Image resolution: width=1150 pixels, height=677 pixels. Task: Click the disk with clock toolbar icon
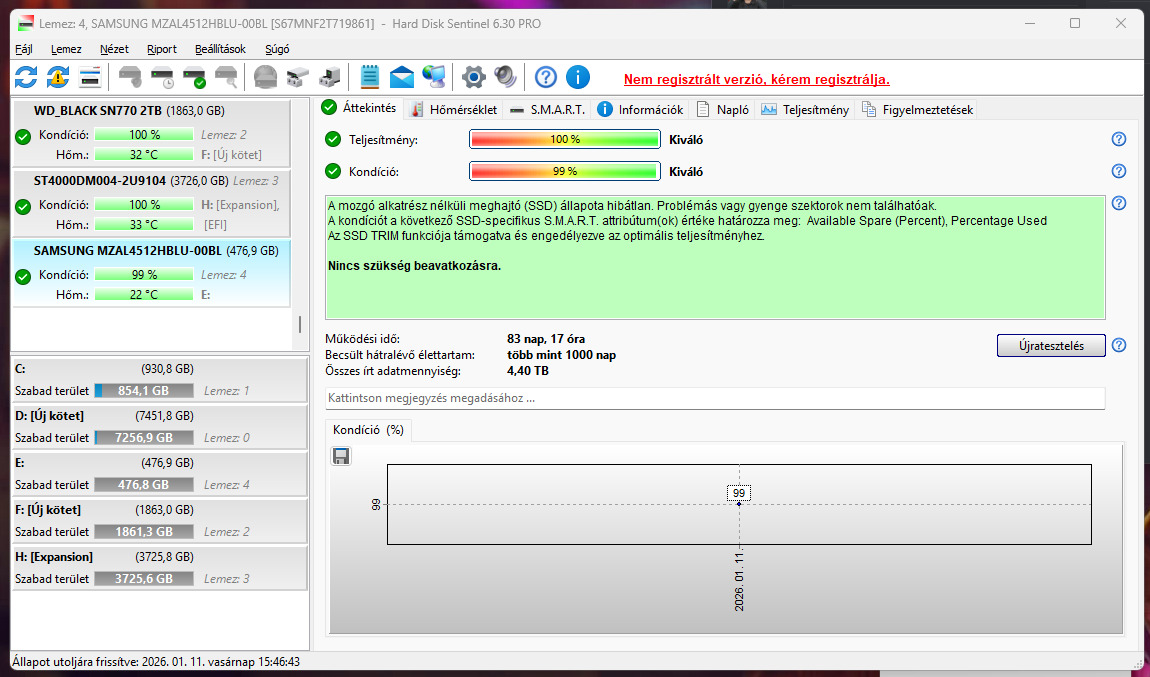(x=162, y=76)
